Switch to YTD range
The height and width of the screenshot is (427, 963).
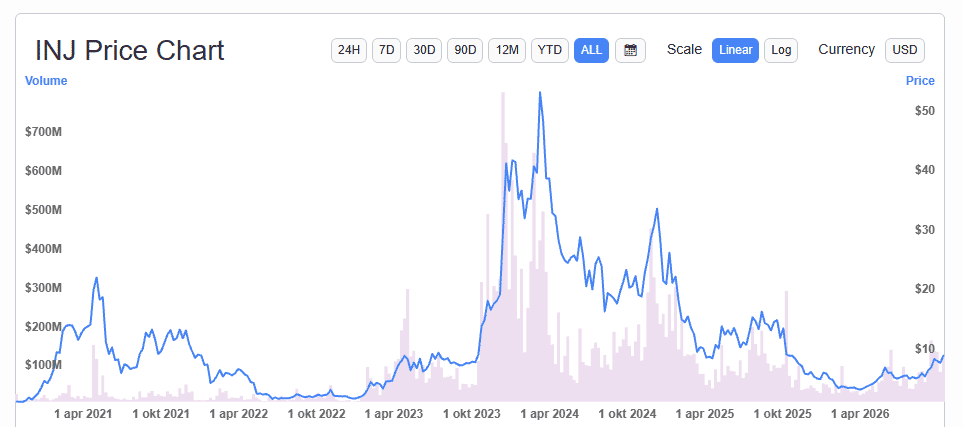tap(550, 50)
